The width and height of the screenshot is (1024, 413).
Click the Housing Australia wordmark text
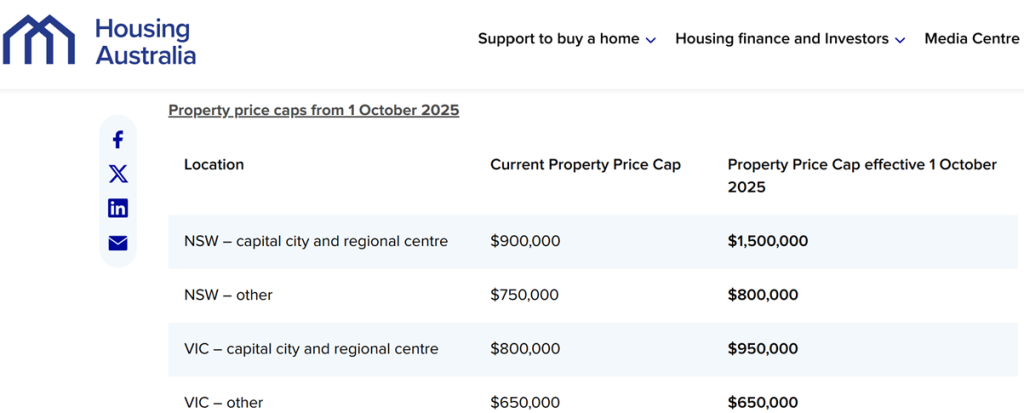(145, 42)
